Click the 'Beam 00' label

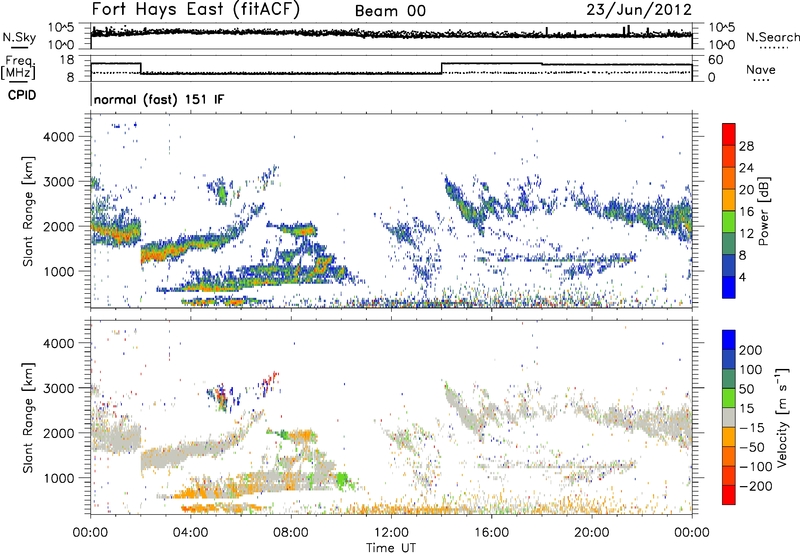[x=390, y=11]
